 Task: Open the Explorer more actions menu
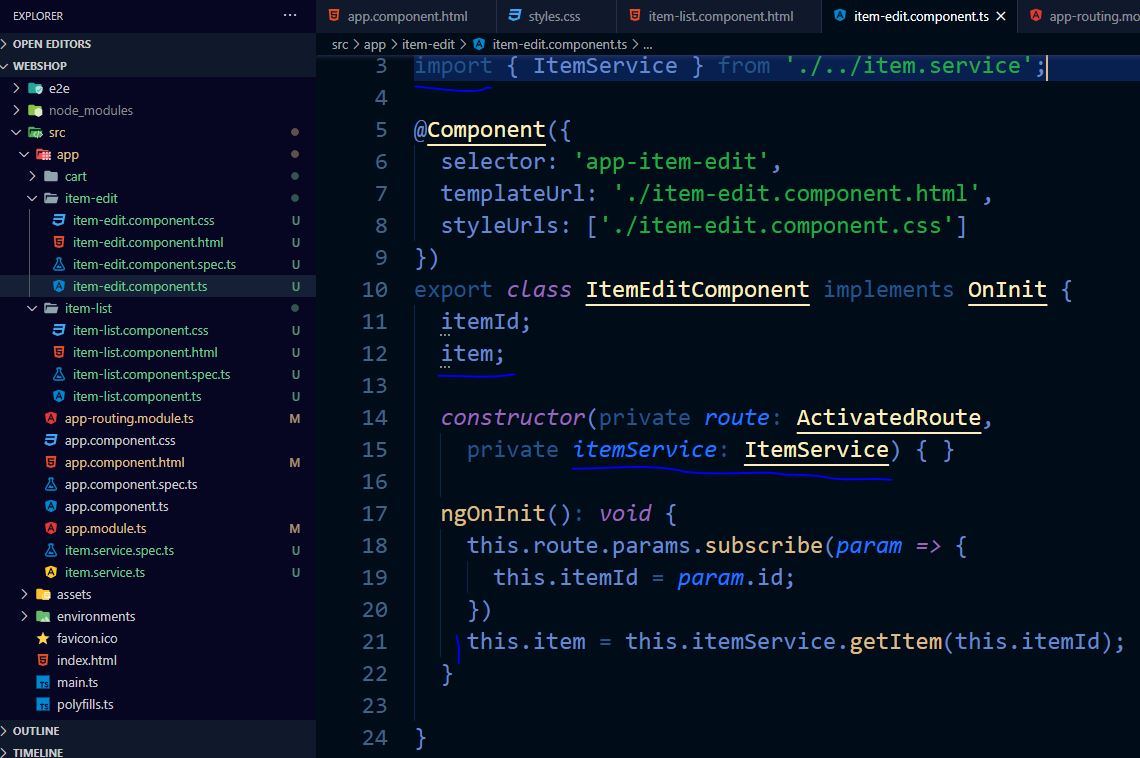click(289, 15)
